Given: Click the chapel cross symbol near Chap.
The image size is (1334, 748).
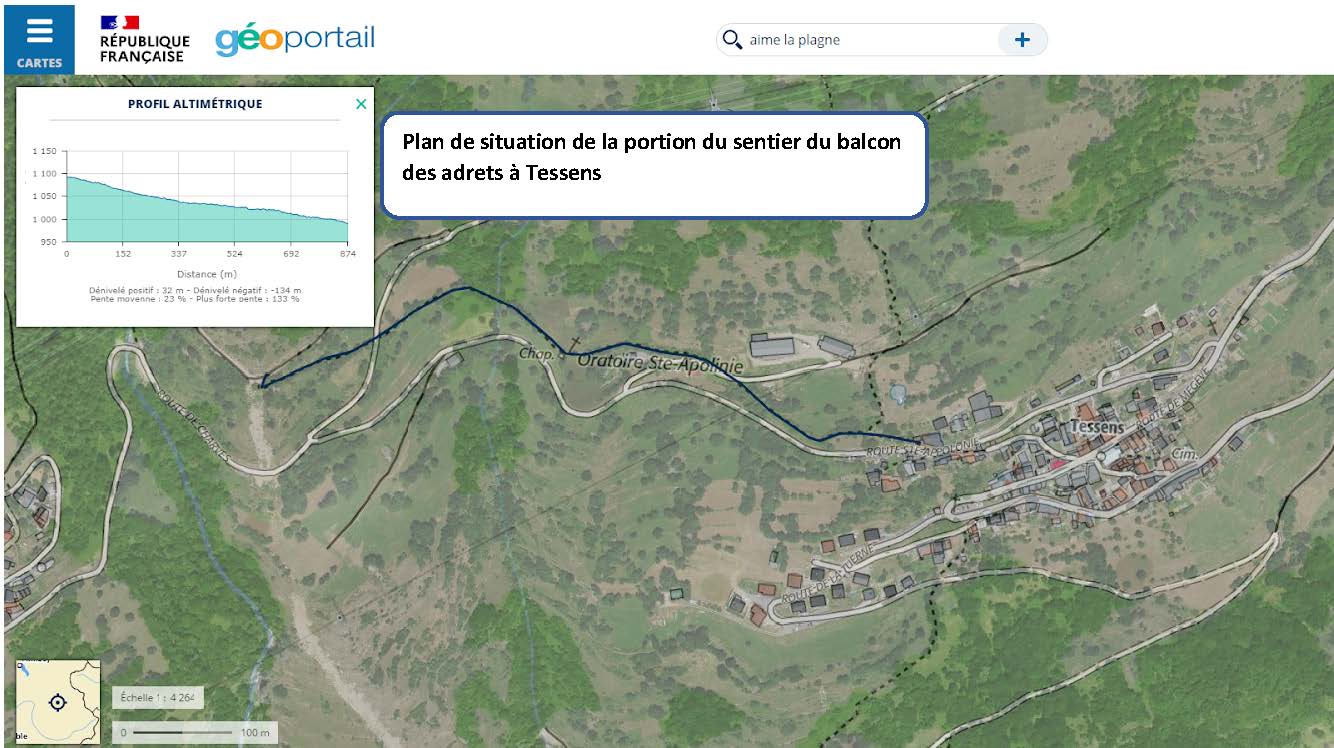Looking at the screenshot, I should tap(574, 345).
